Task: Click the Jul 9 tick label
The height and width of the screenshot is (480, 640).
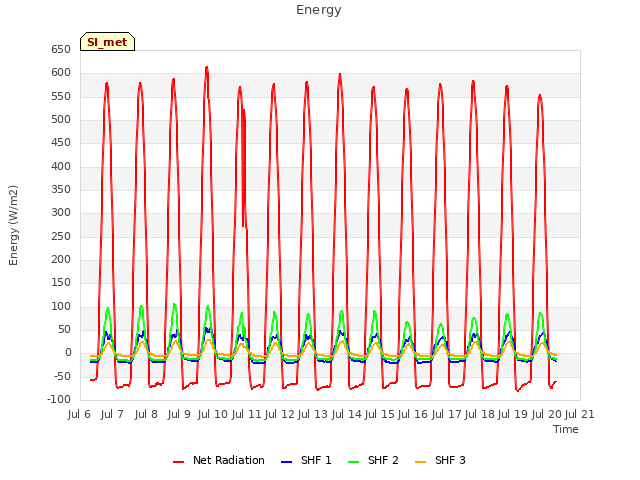Action: [179, 414]
